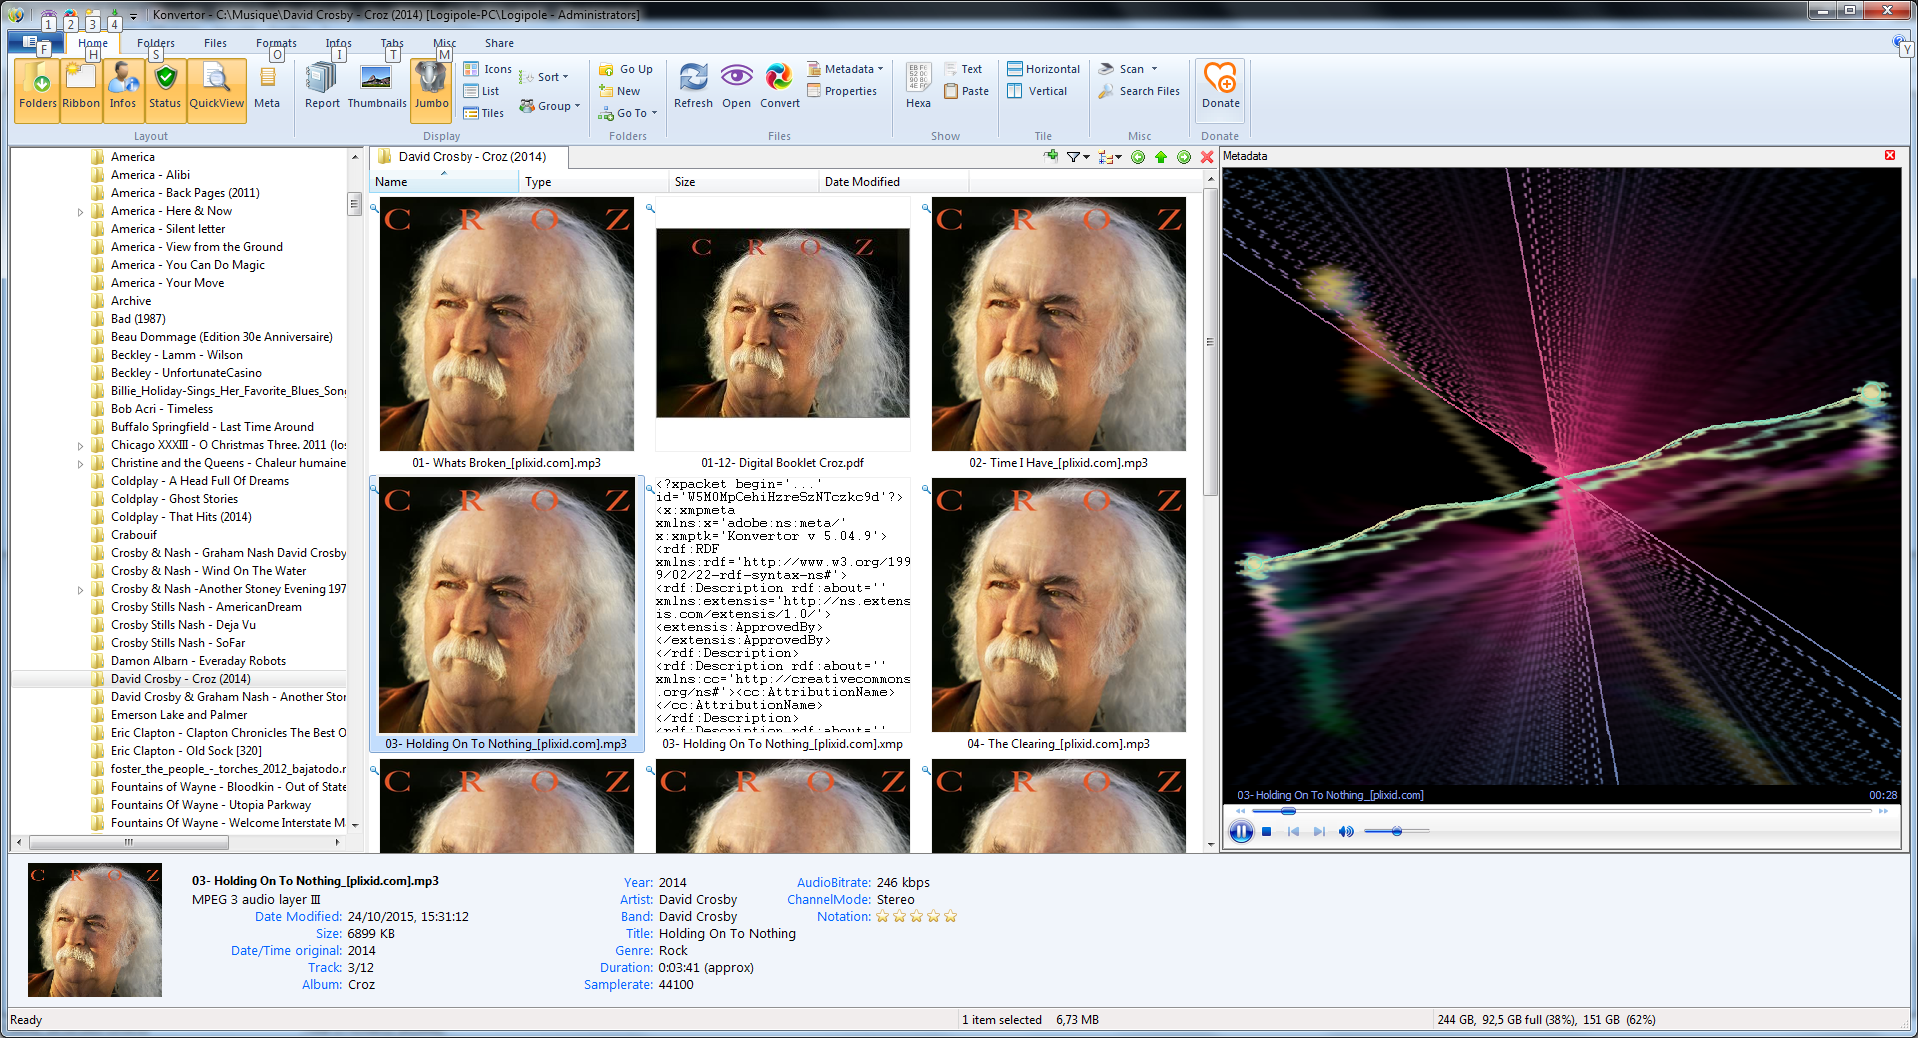Adjust the volume slider
Image resolution: width=1918 pixels, height=1038 pixels.
click(1397, 831)
